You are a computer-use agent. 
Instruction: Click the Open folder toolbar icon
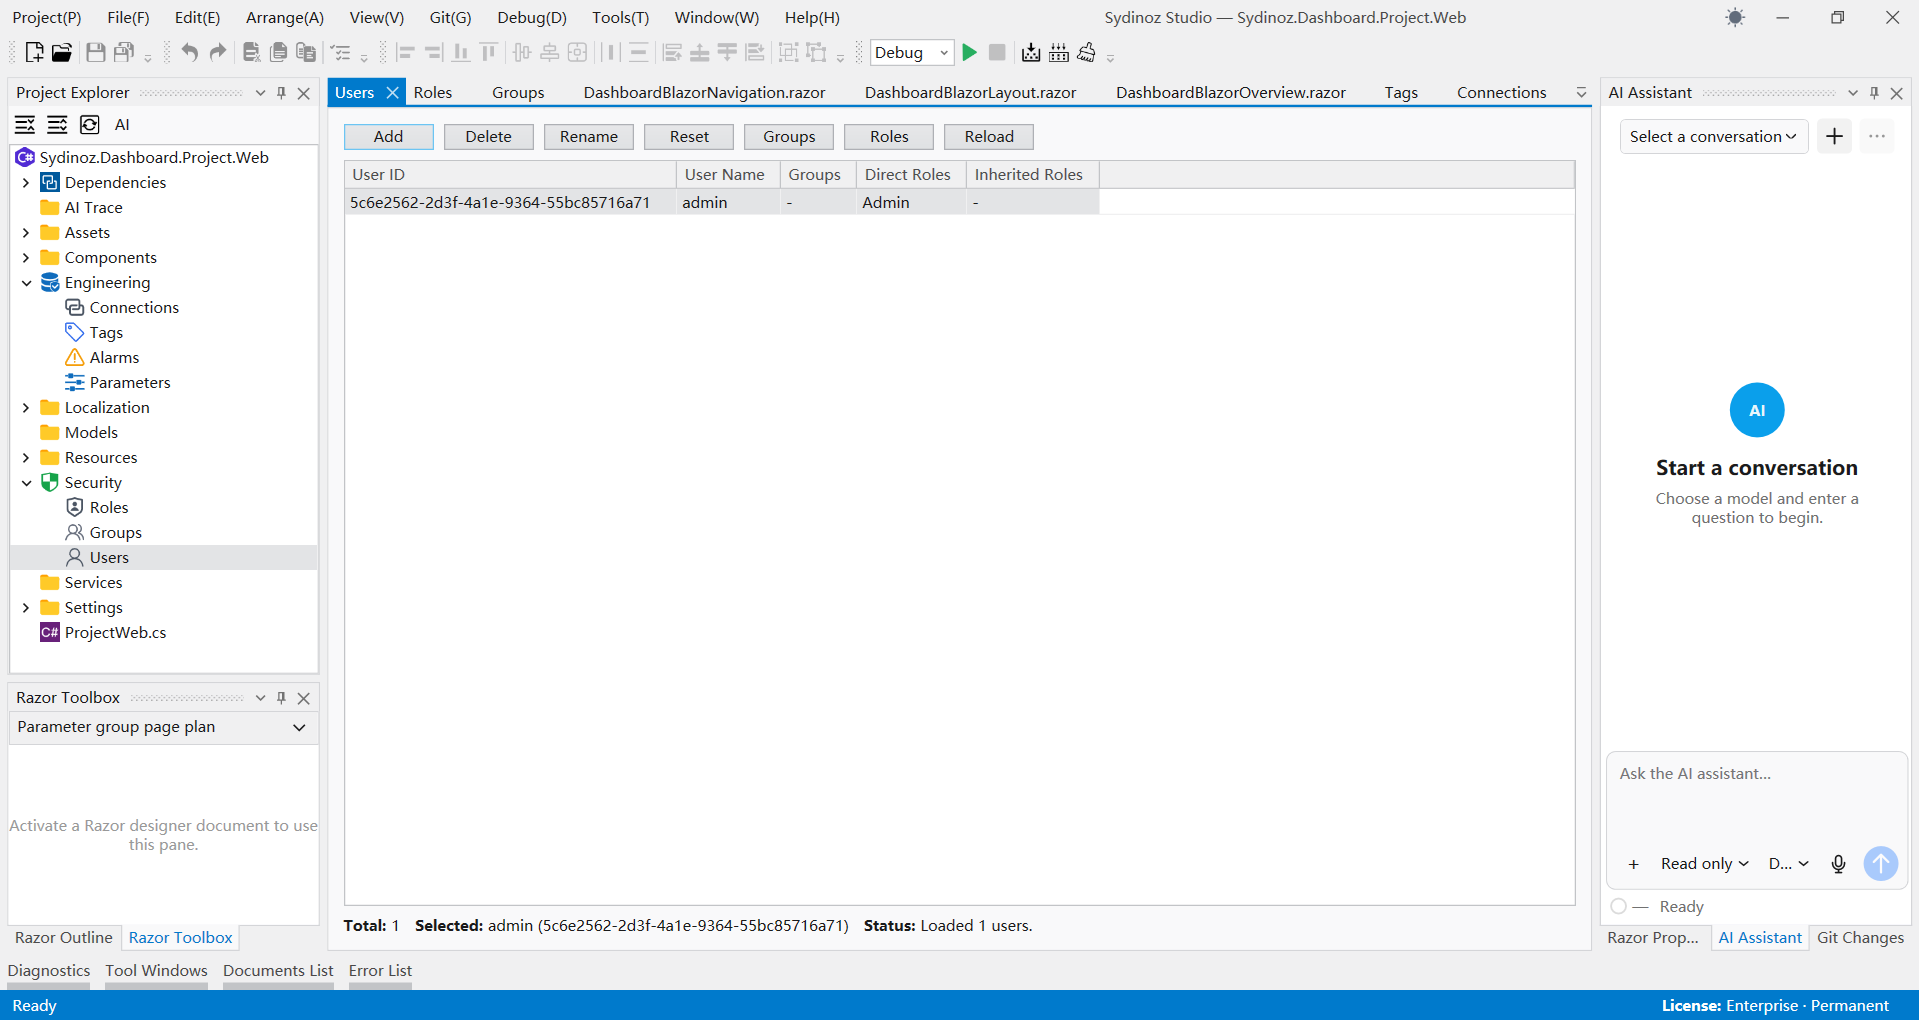pyautogui.click(x=62, y=53)
